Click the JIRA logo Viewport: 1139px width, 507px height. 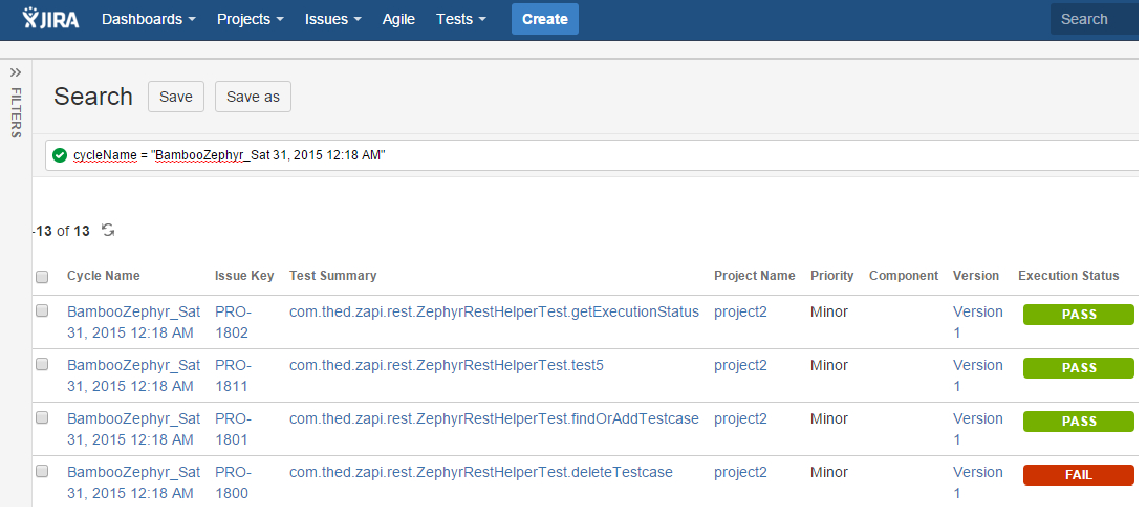click(51, 19)
